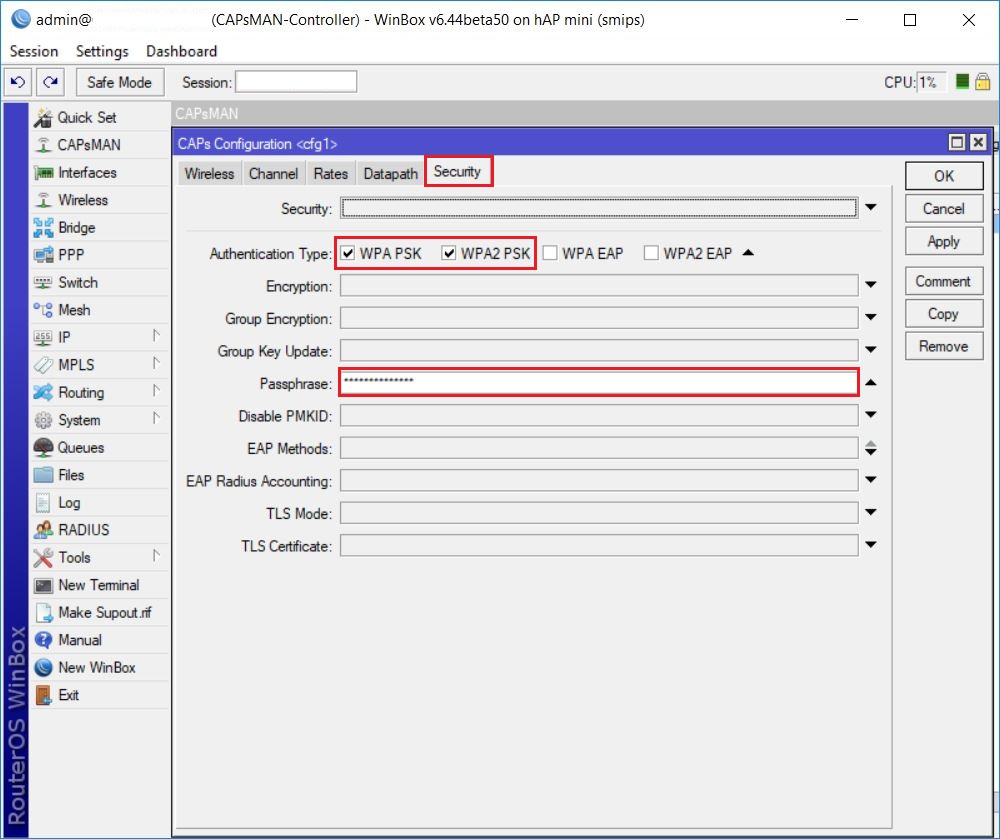The height and width of the screenshot is (839, 1000).
Task: Collapse the Authentication Type field arrow
Action: click(x=749, y=253)
